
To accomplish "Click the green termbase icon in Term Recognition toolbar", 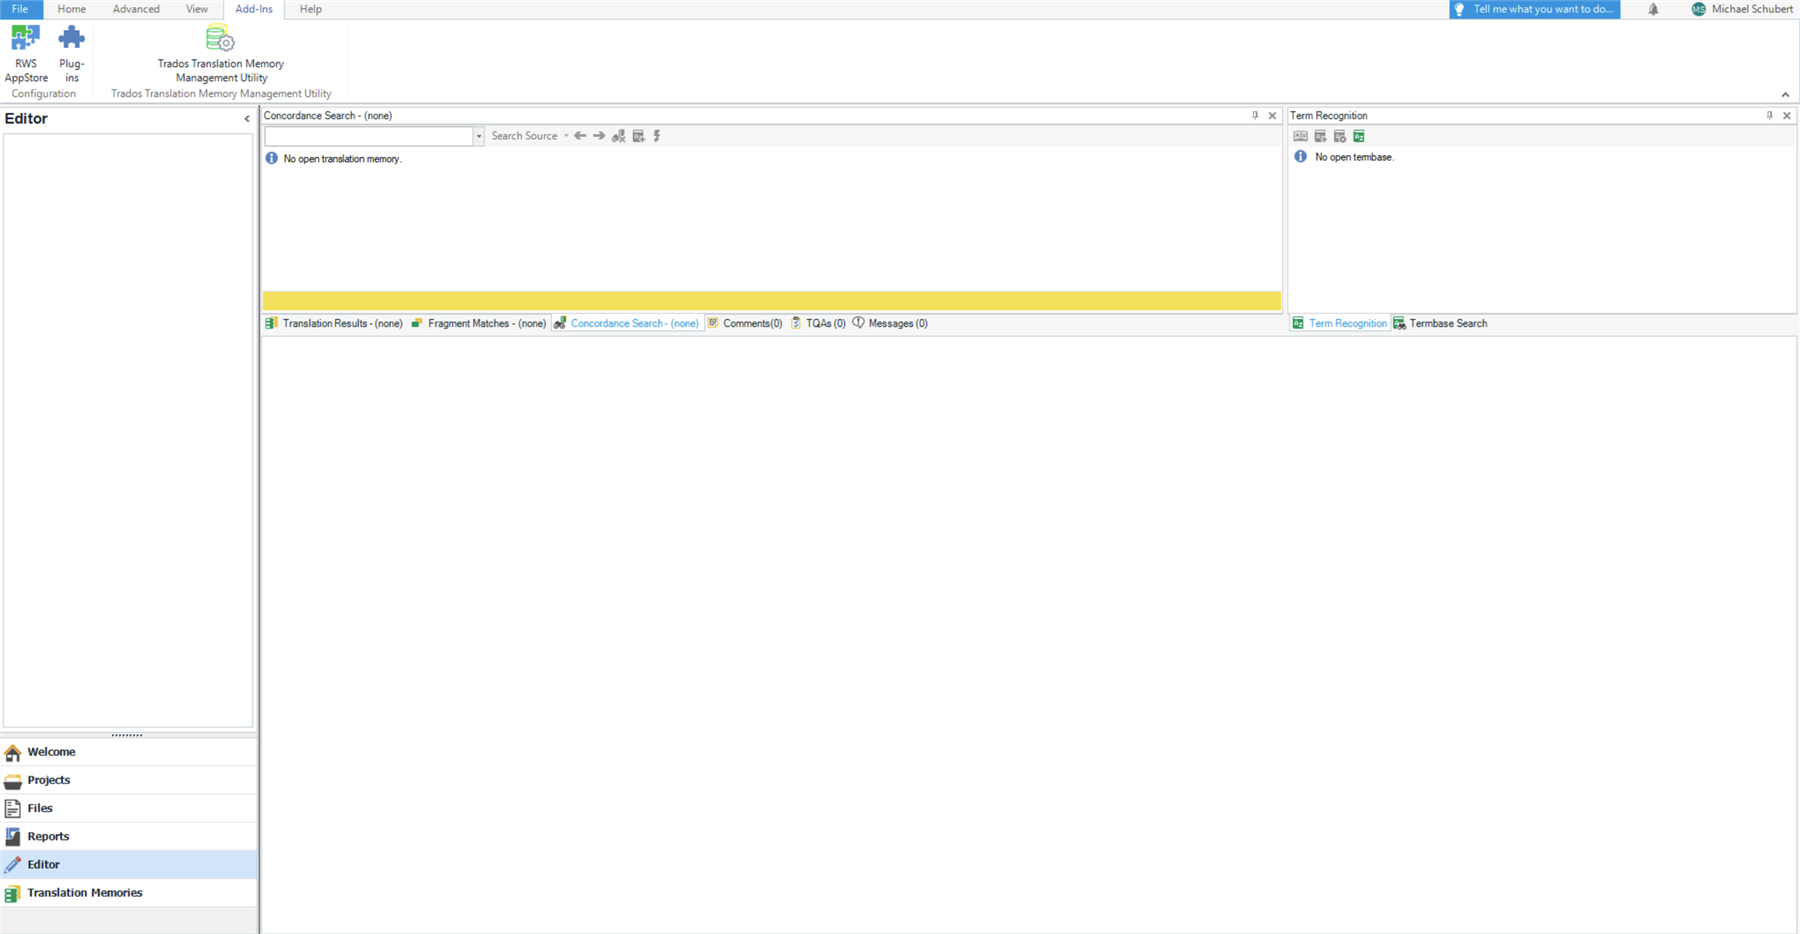I will click(x=1359, y=136).
